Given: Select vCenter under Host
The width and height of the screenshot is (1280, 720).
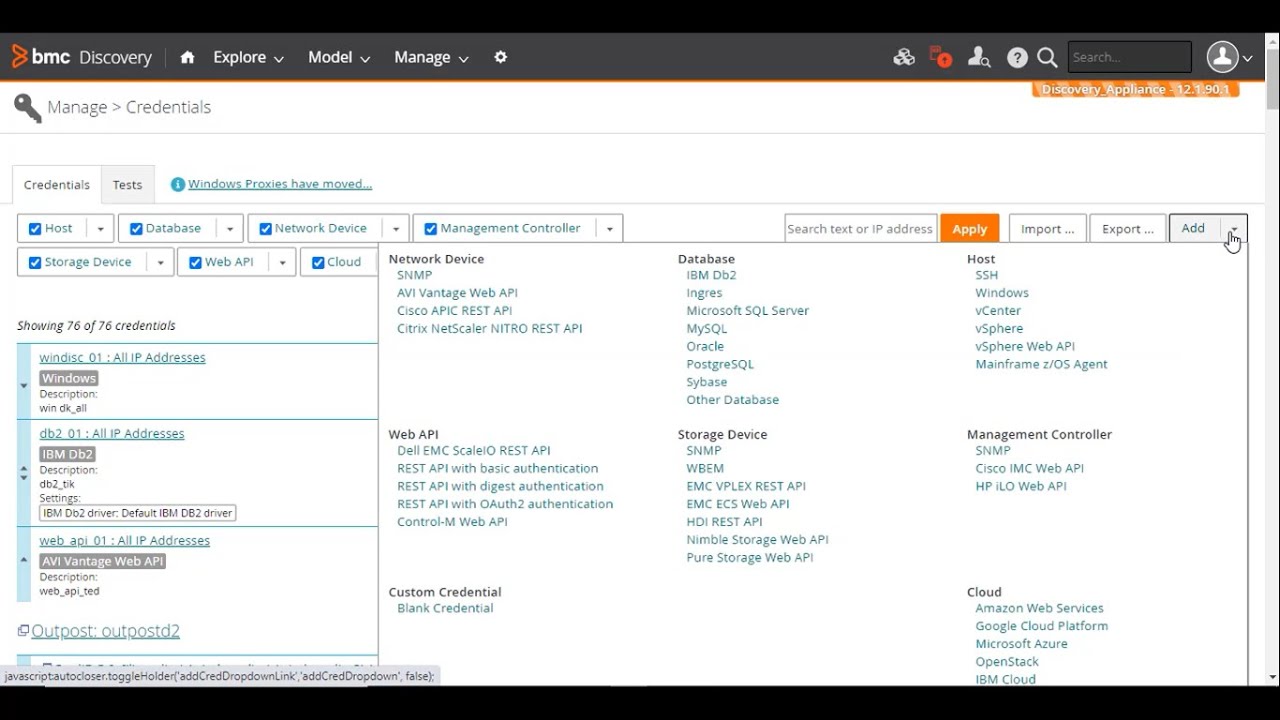Looking at the screenshot, I should tap(998, 311).
